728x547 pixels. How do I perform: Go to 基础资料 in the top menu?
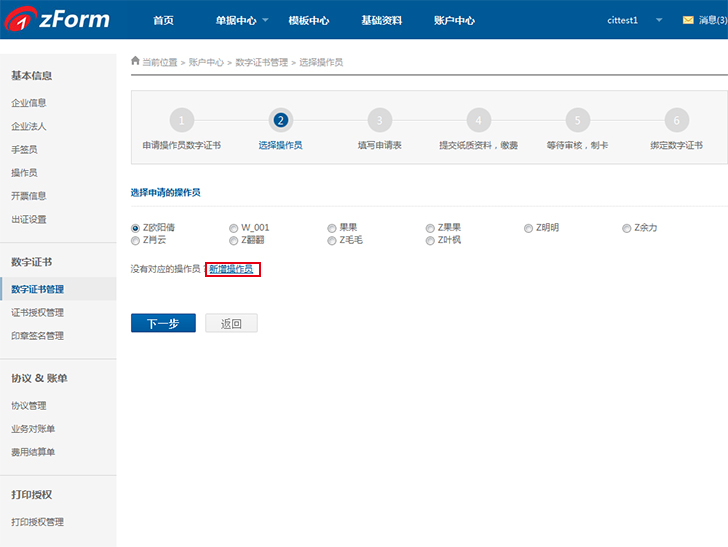coord(381,20)
